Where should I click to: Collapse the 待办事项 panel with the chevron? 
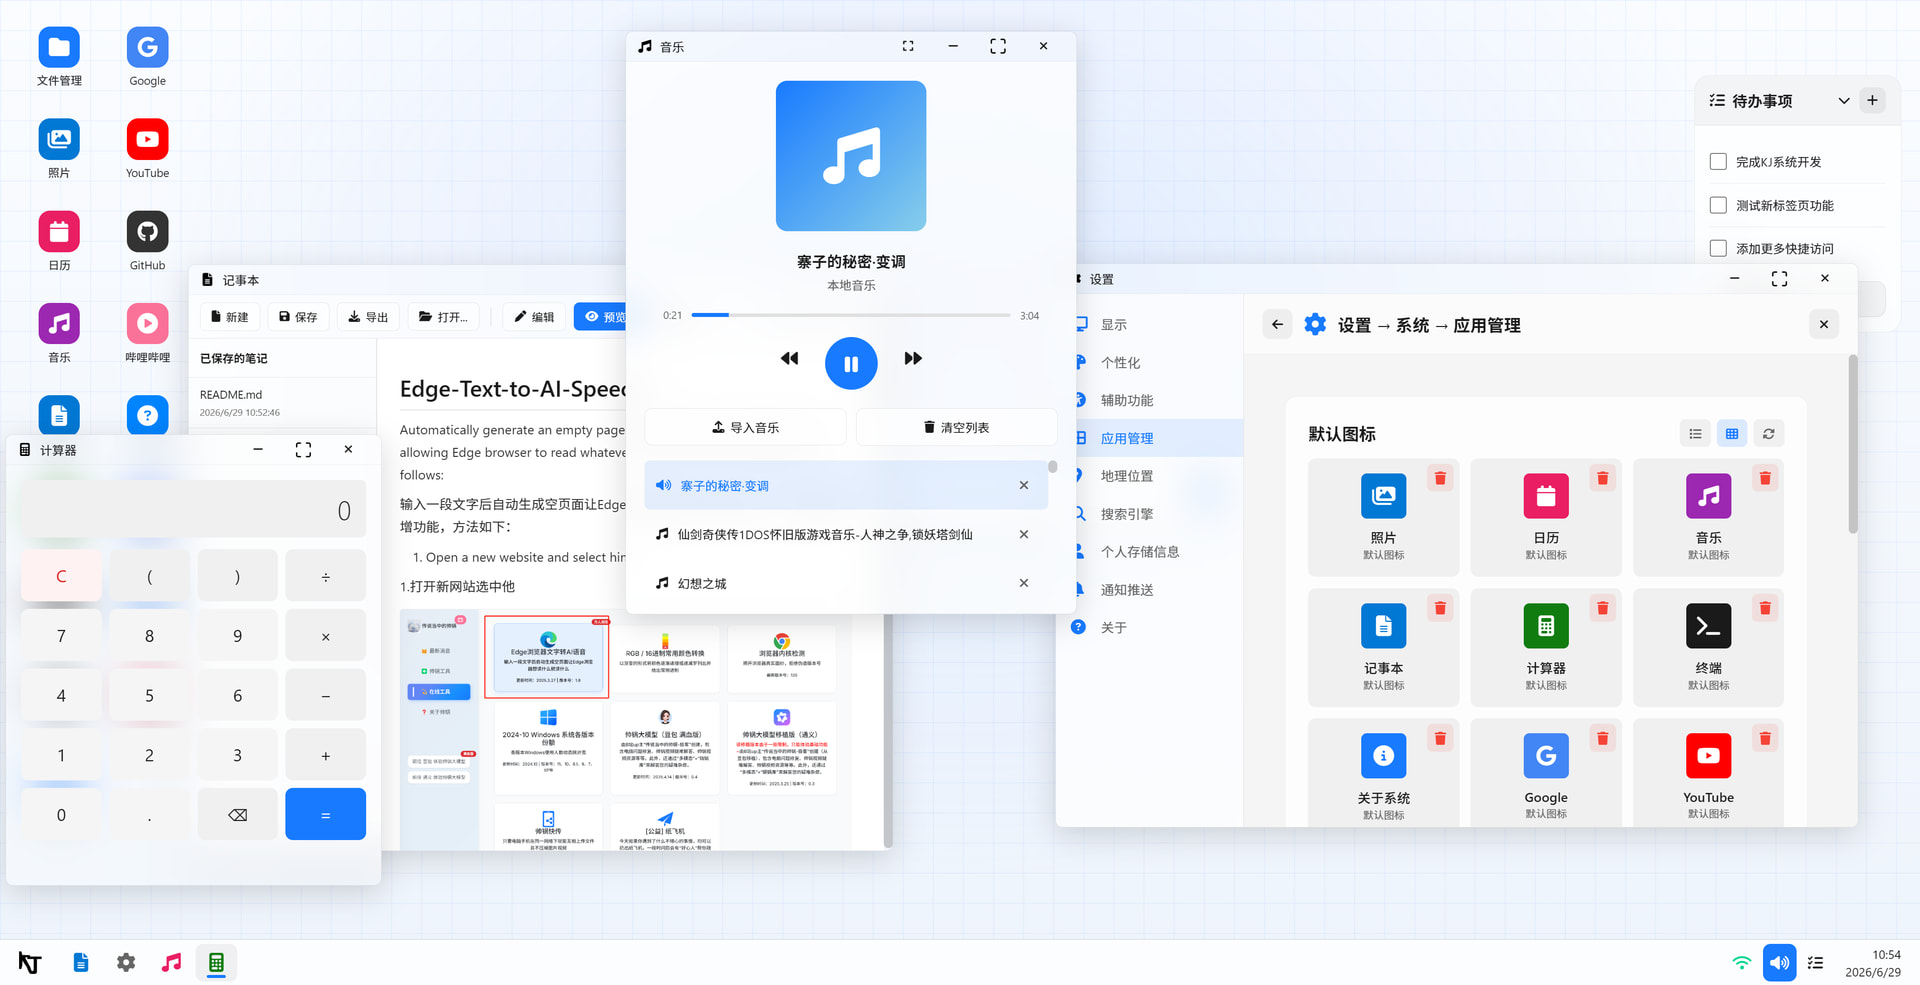(1843, 101)
